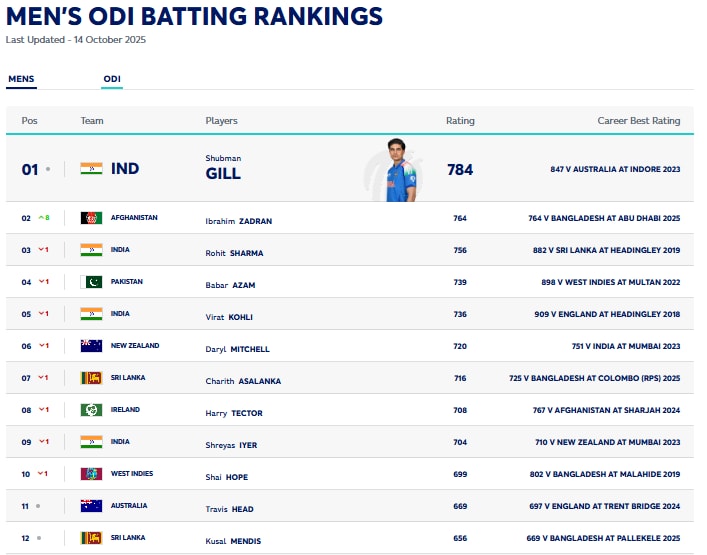Switch to the MENS tab
The height and width of the screenshot is (555, 707).
pos(21,79)
